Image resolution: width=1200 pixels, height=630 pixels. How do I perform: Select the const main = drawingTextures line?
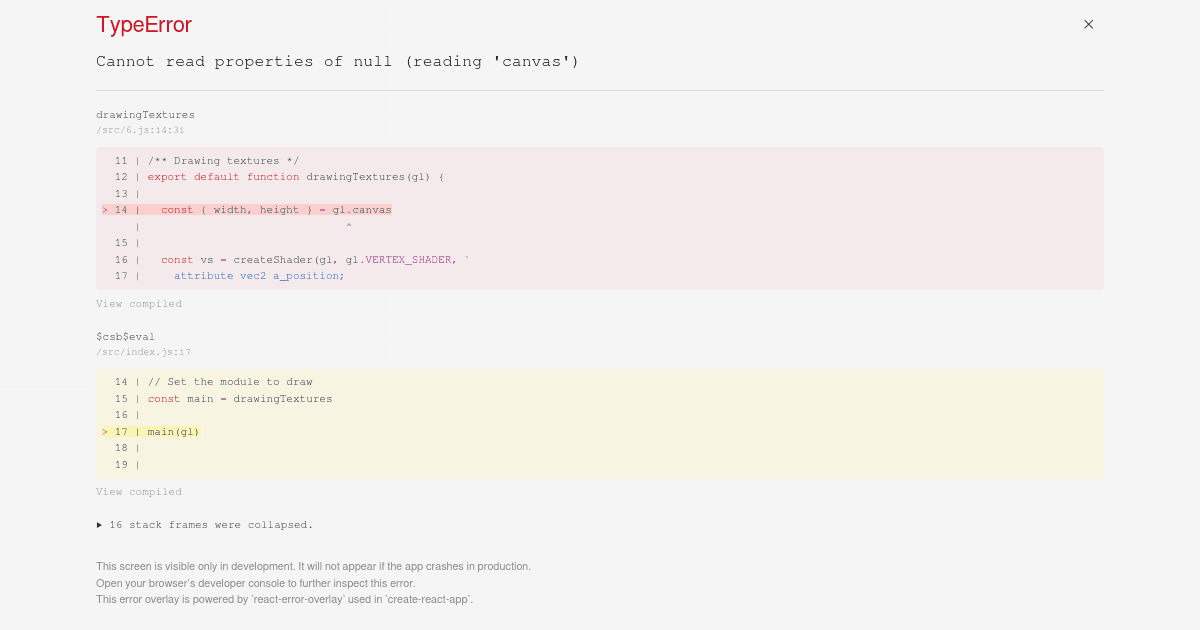pos(240,398)
